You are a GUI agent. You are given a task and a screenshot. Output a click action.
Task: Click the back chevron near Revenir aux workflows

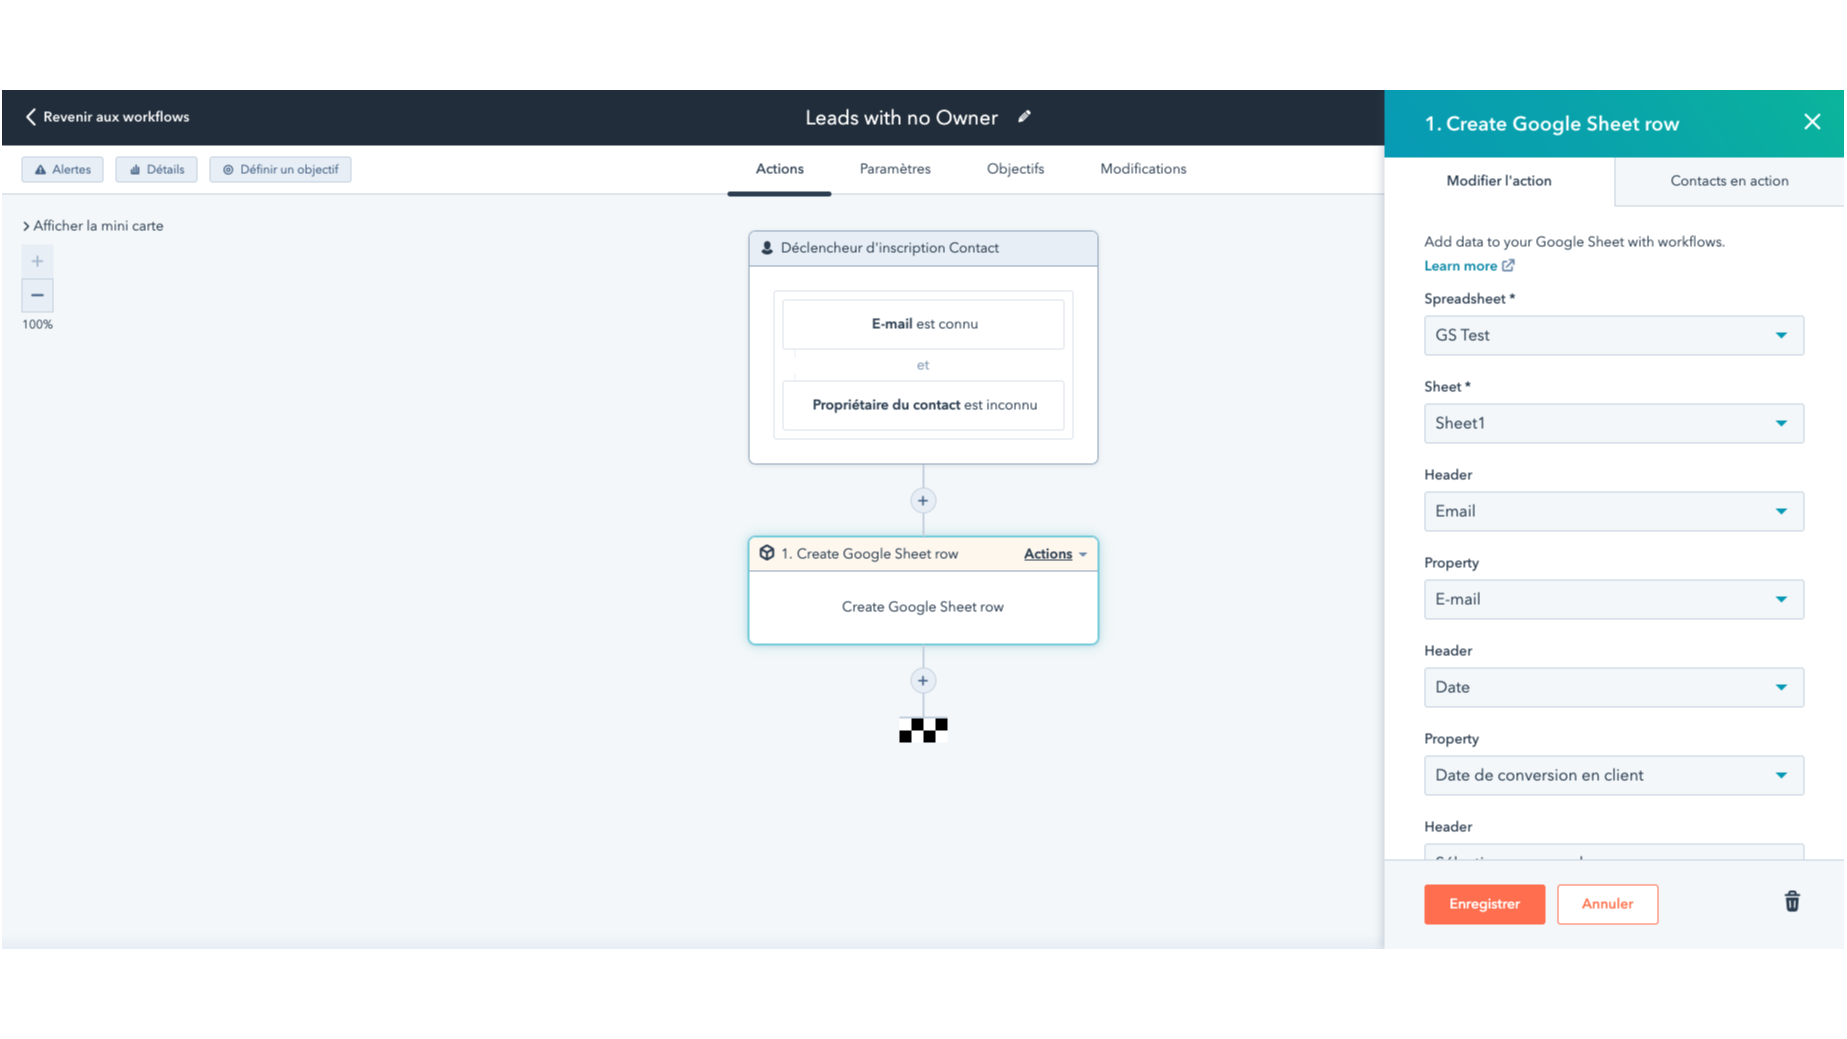31,116
